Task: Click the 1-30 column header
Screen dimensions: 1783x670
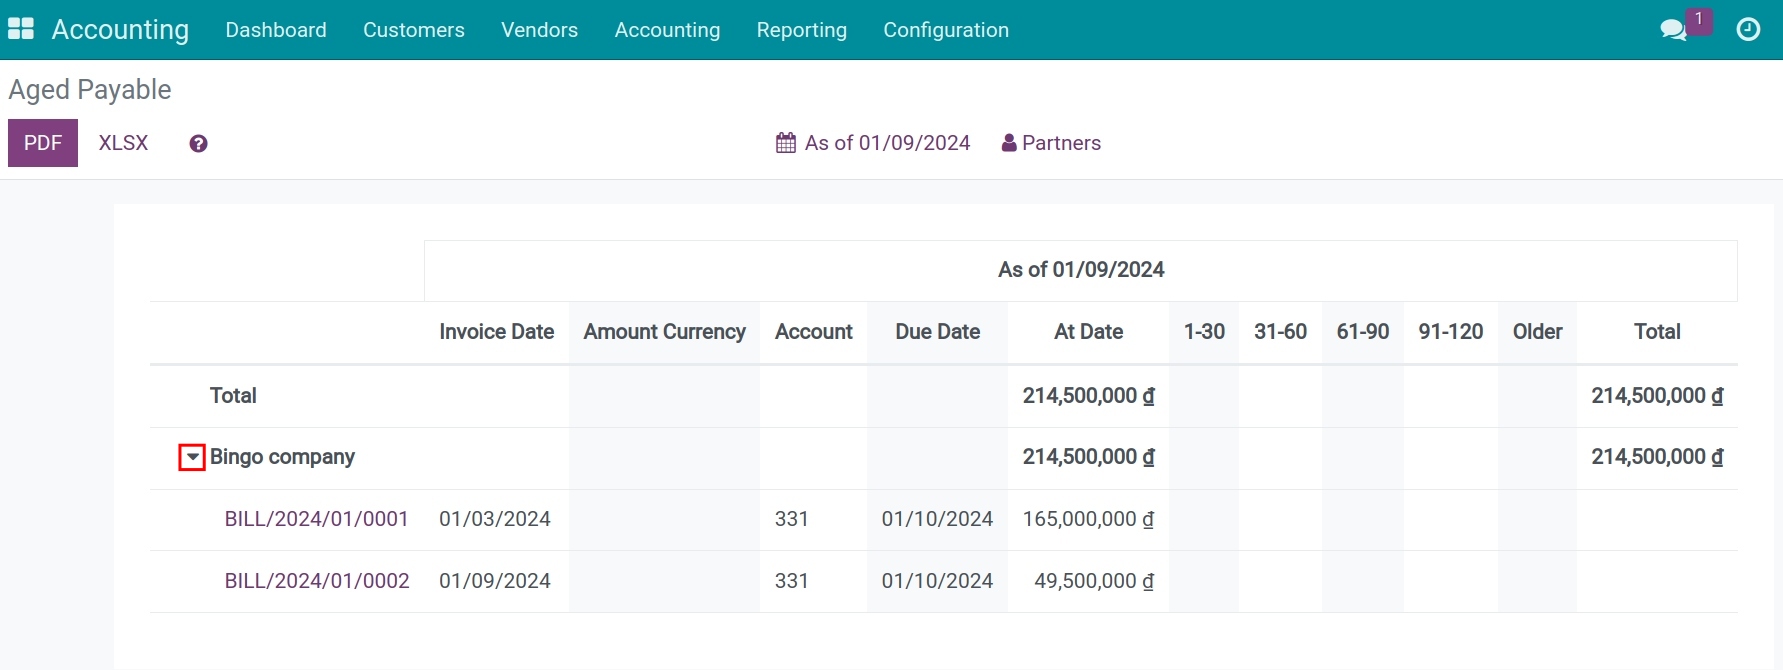Action: 1204,332
